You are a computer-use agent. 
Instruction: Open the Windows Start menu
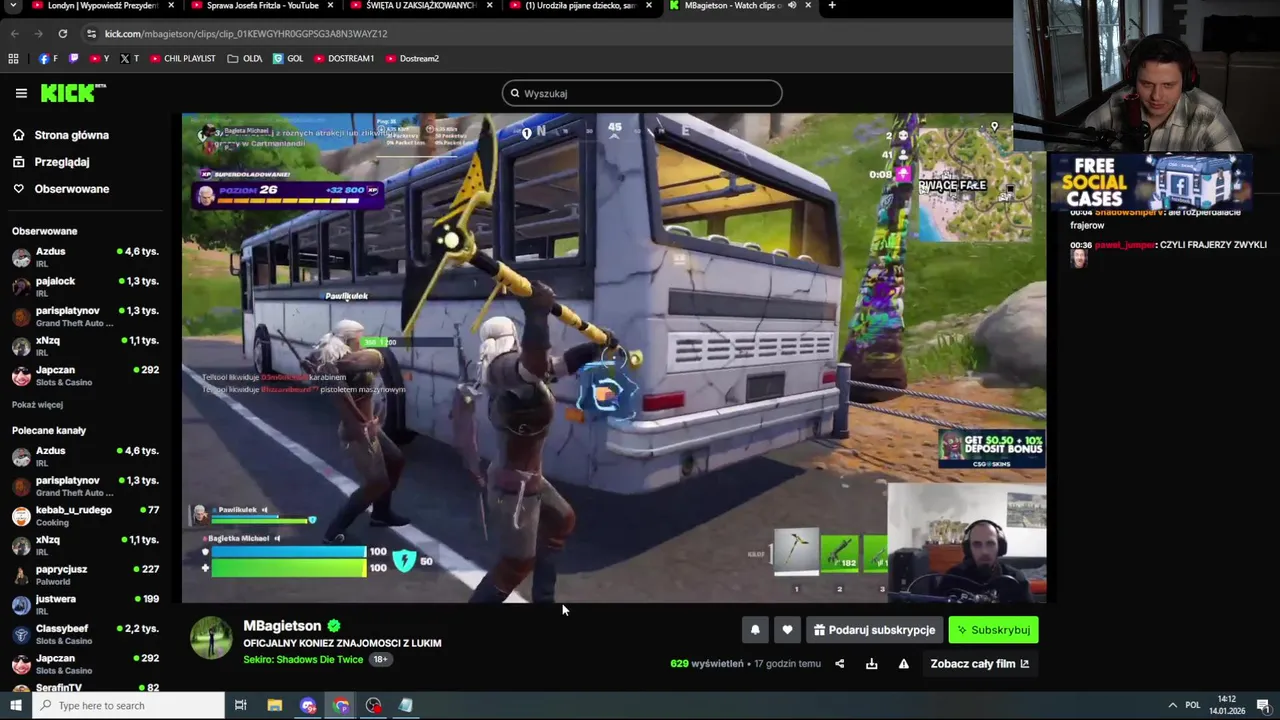[15, 705]
